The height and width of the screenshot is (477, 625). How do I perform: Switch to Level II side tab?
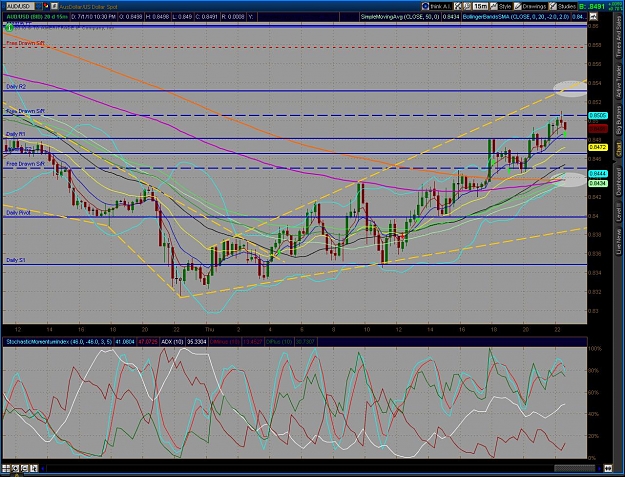click(x=619, y=213)
